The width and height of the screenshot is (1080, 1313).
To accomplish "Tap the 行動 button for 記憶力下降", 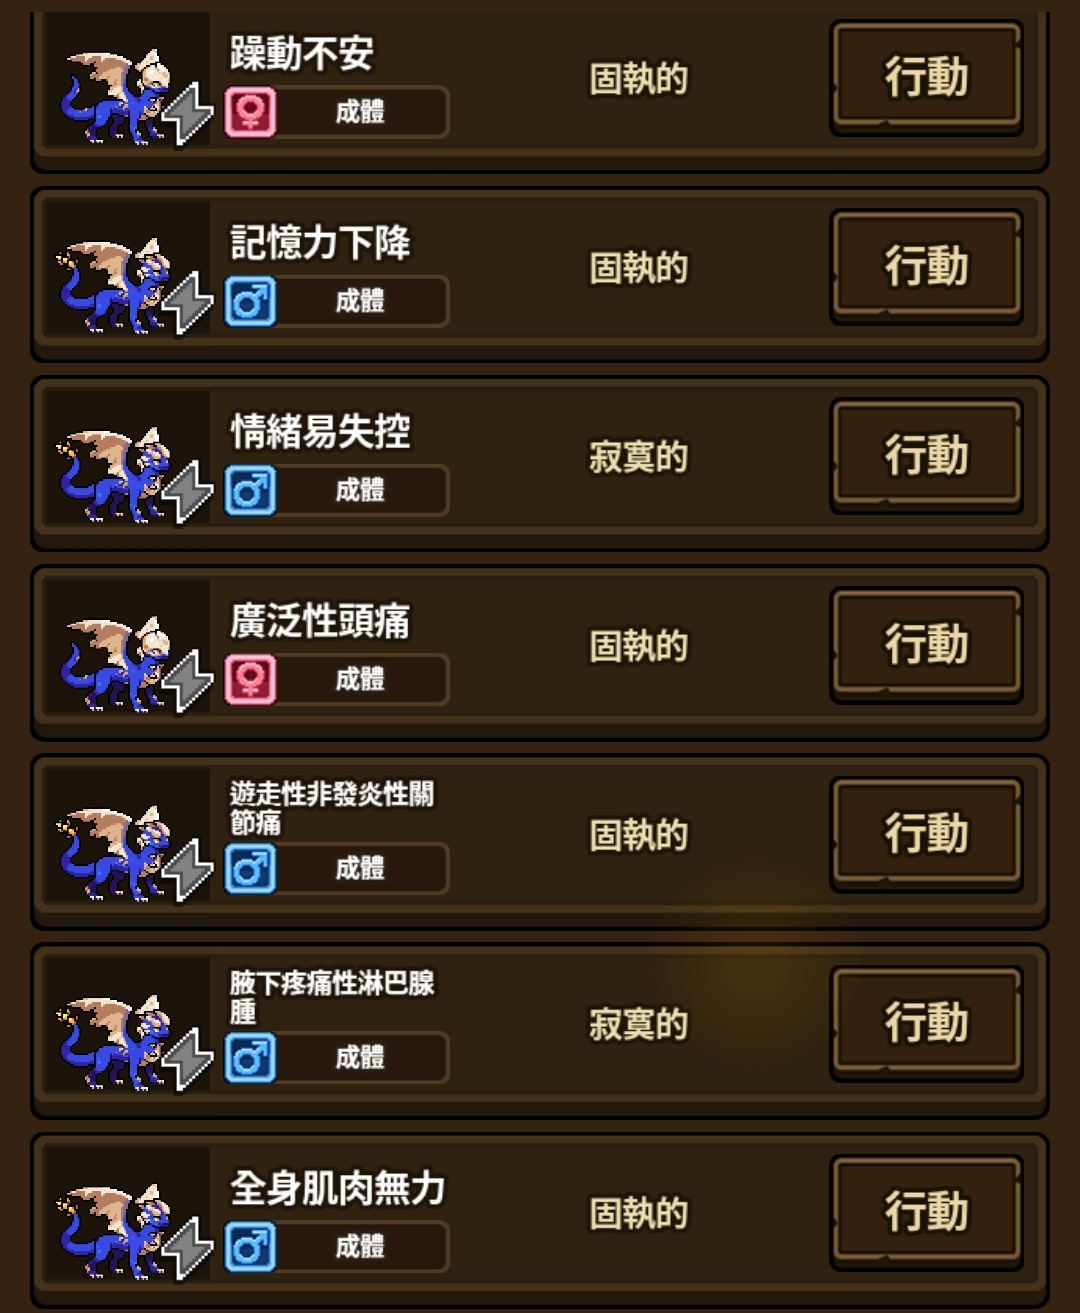I will click(926, 267).
